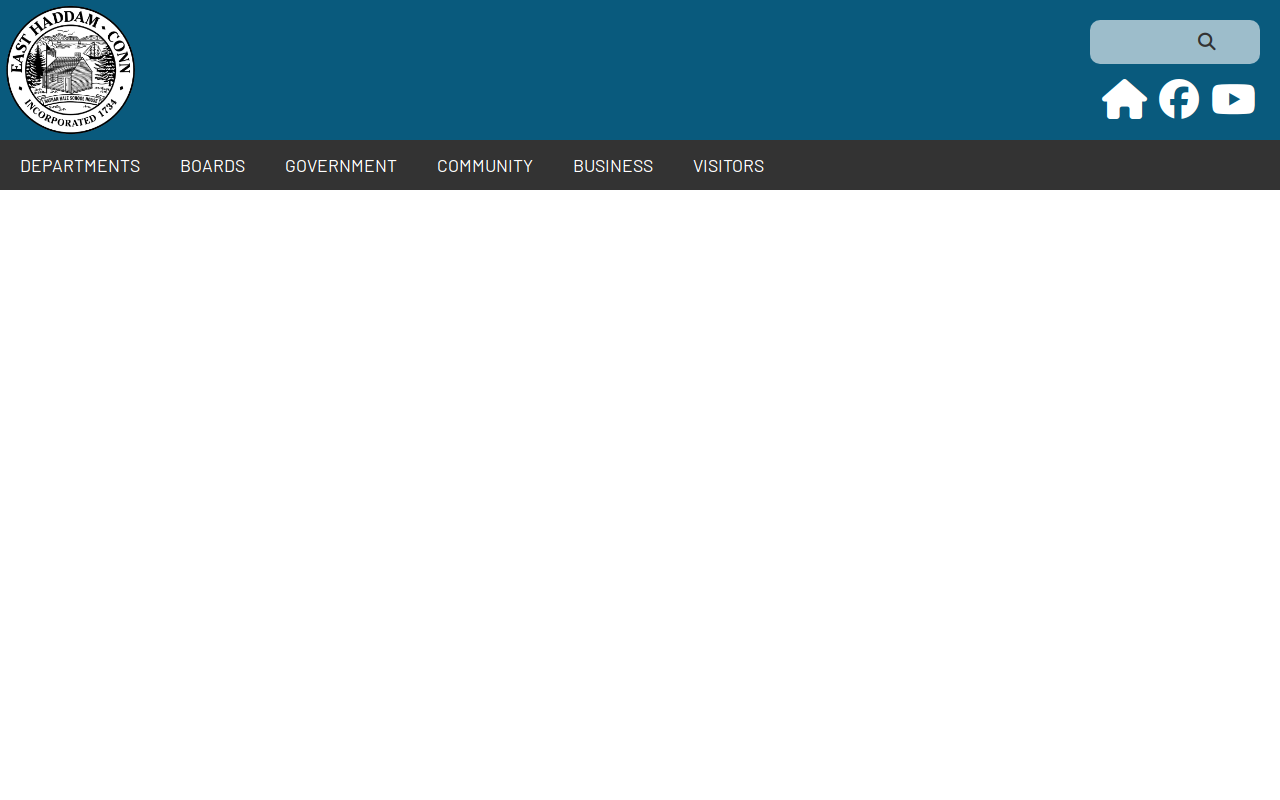Go to homepage via the house icon
Viewport: 1280px width, 800px height.
[x=1124, y=99]
